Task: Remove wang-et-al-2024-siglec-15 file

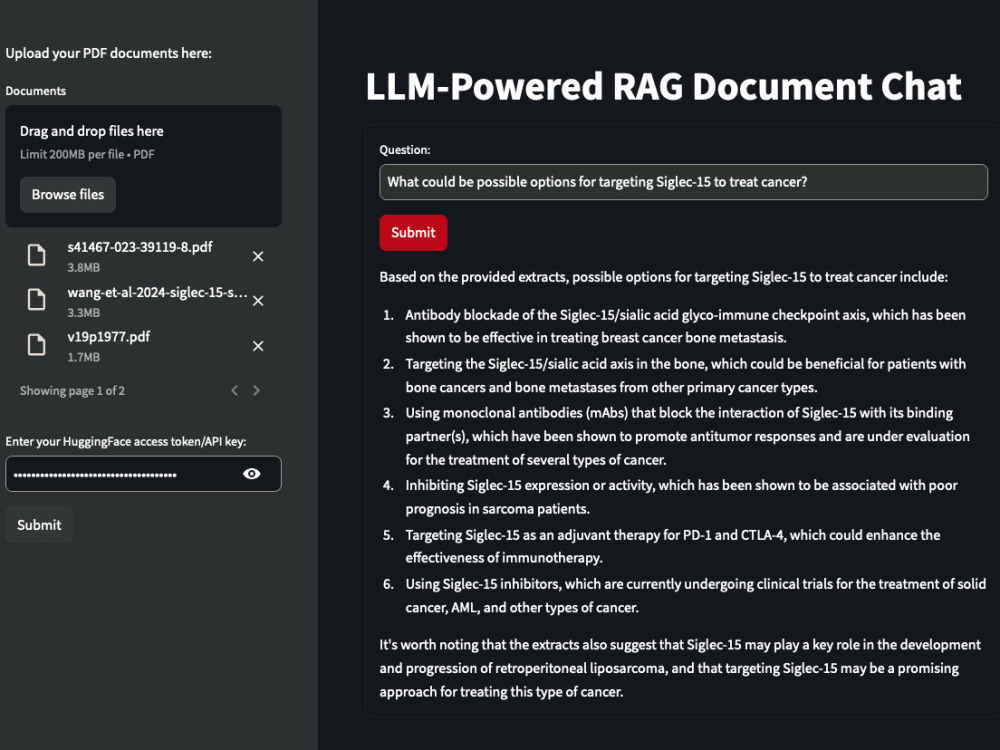Action: [x=258, y=301]
